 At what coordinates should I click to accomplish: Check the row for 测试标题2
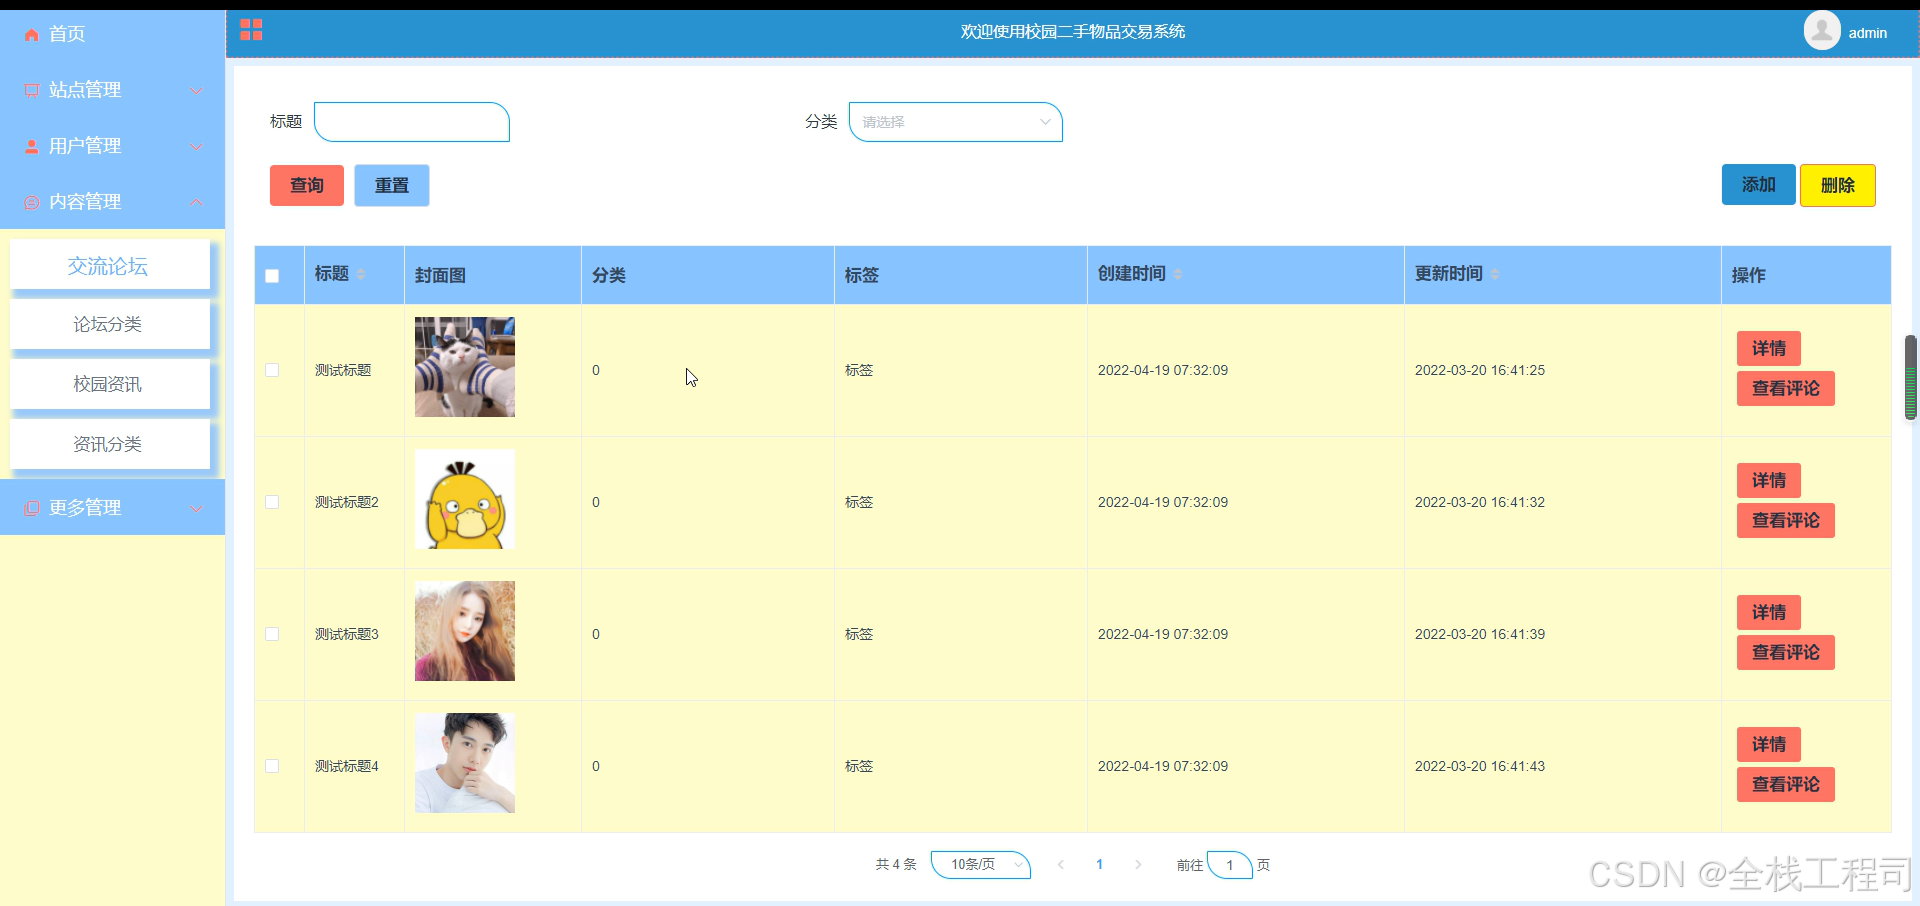(x=272, y=502)
